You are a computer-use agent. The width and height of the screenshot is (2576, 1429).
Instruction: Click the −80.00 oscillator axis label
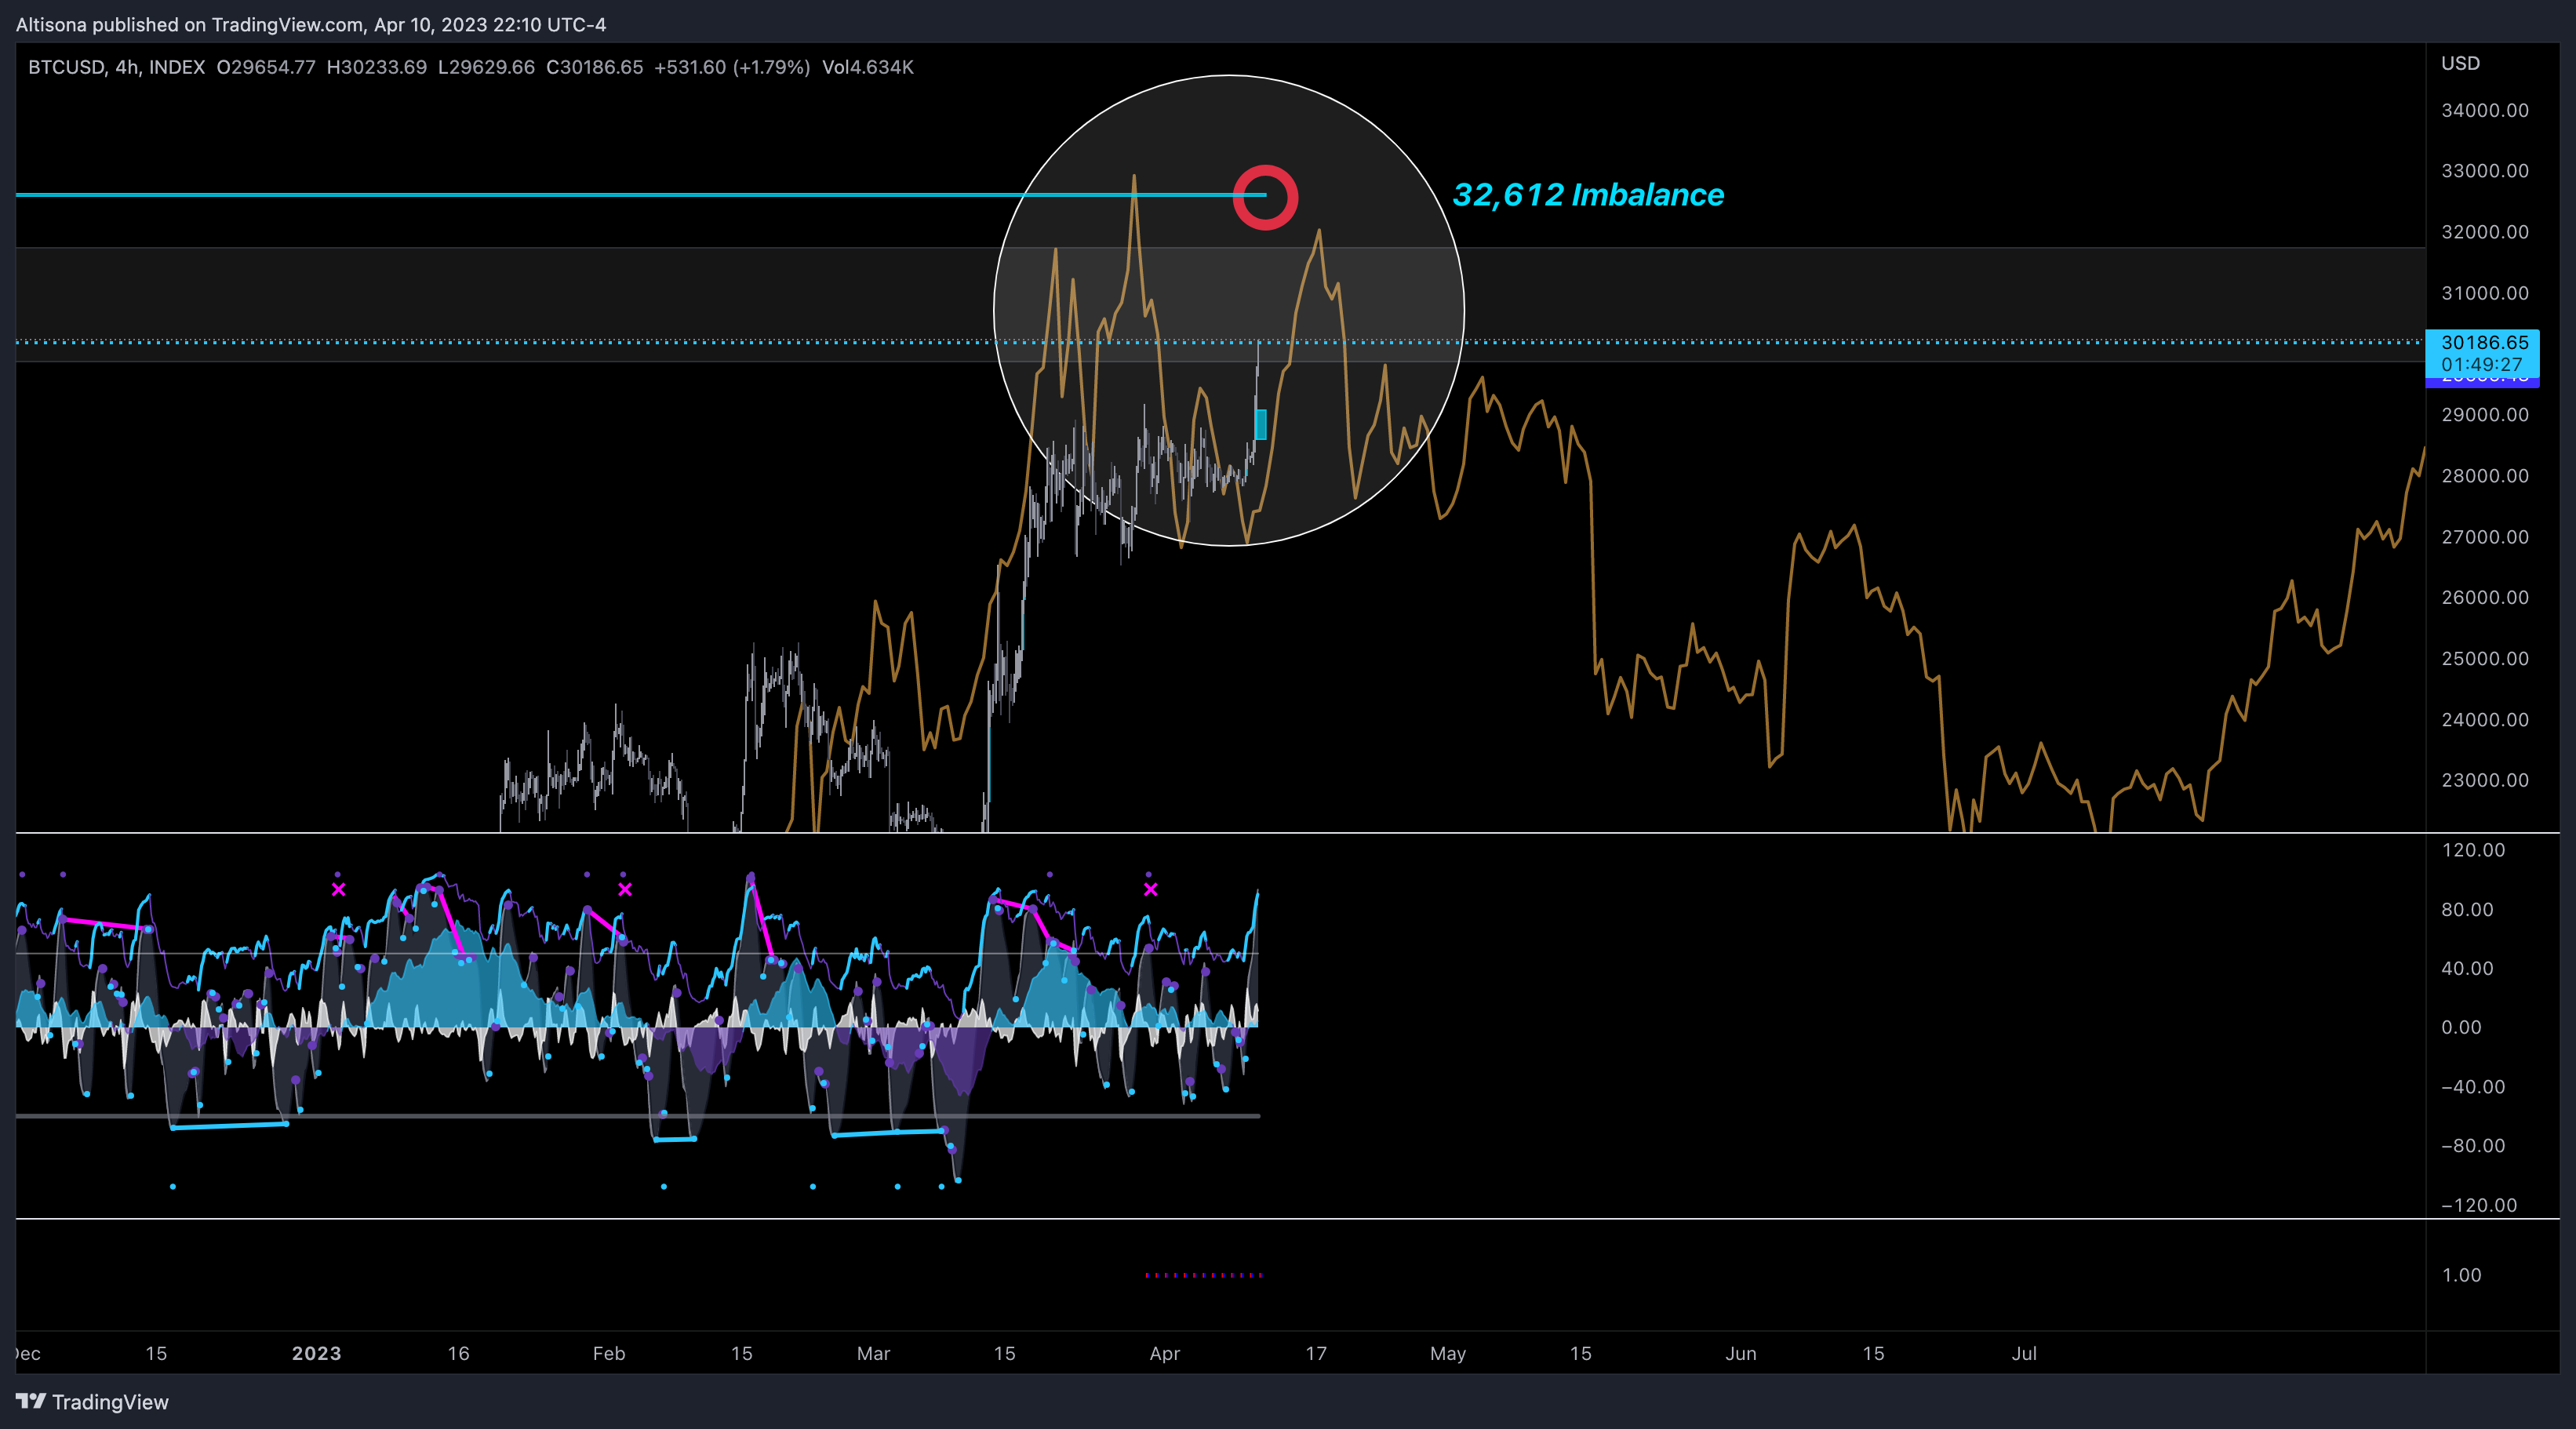2473,1146
